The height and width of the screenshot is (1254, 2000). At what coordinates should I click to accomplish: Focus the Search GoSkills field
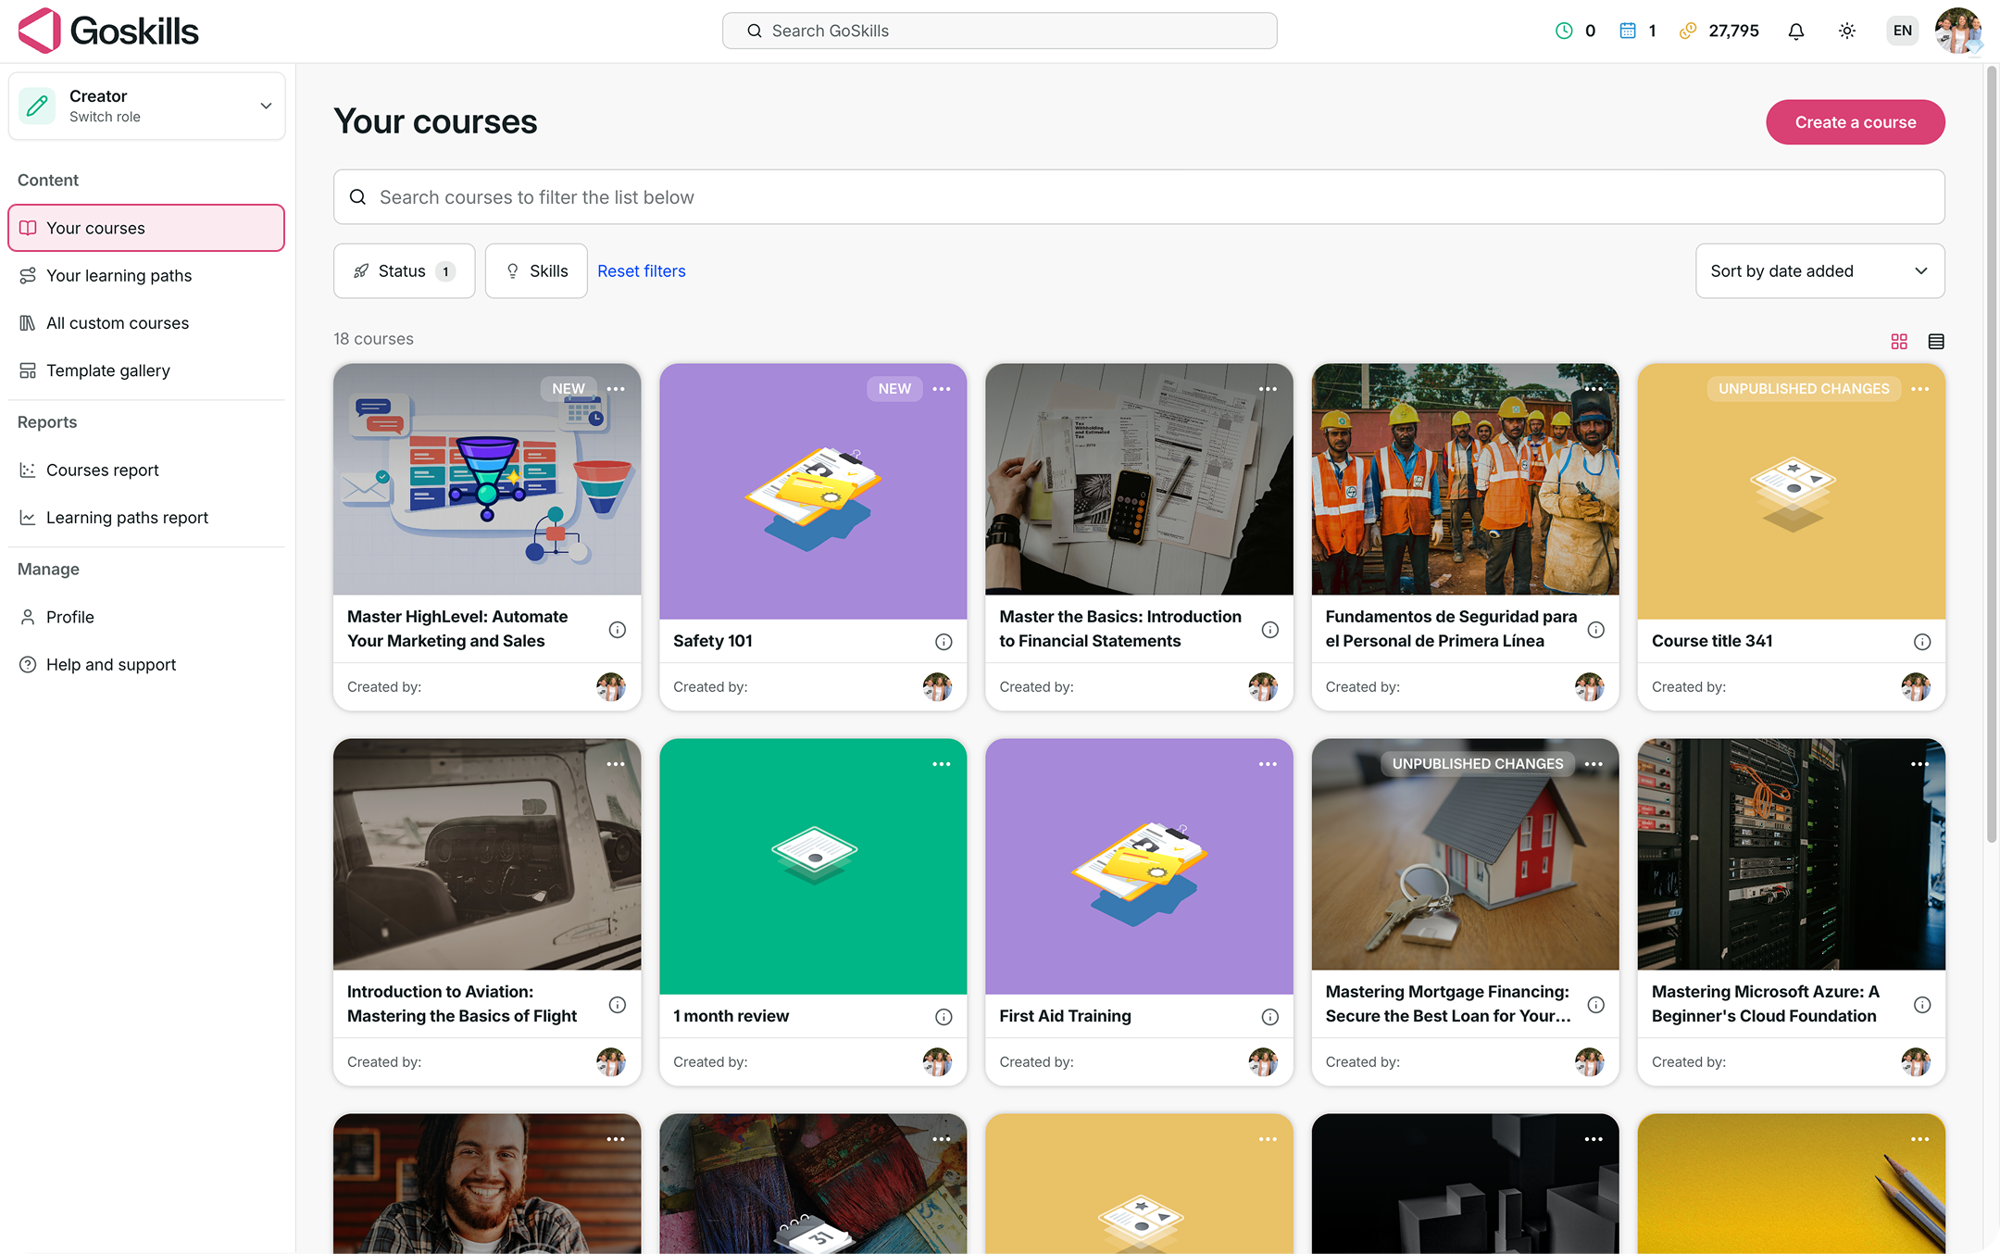coord(999,31)
